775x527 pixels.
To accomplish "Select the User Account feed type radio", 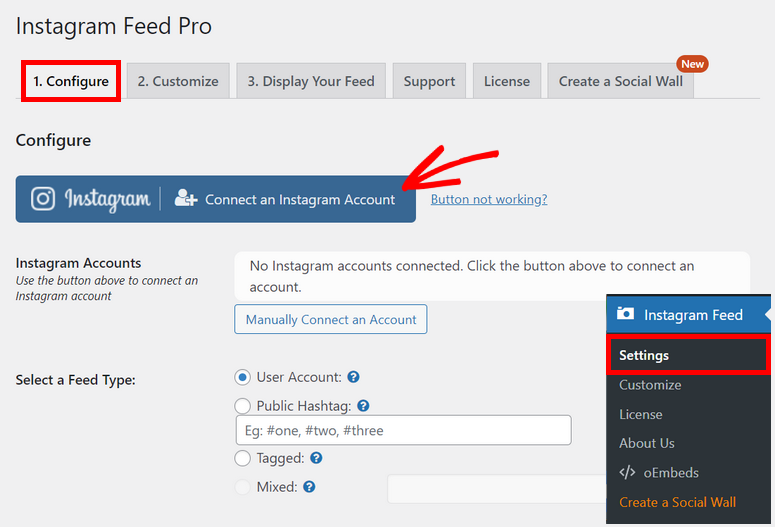I will pyautogui.click(x=242, y=378).
